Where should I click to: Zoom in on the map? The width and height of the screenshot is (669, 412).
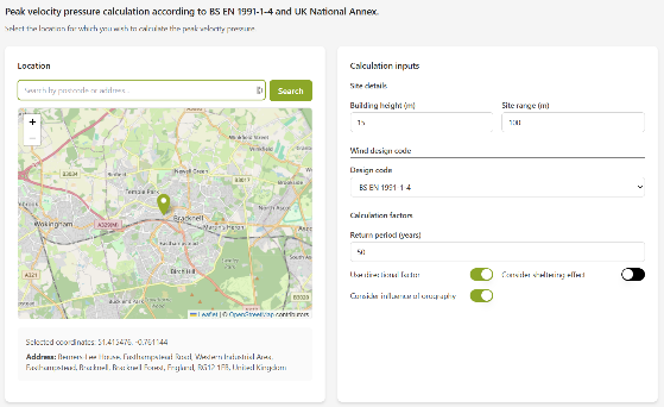click(x=33, y=122)
